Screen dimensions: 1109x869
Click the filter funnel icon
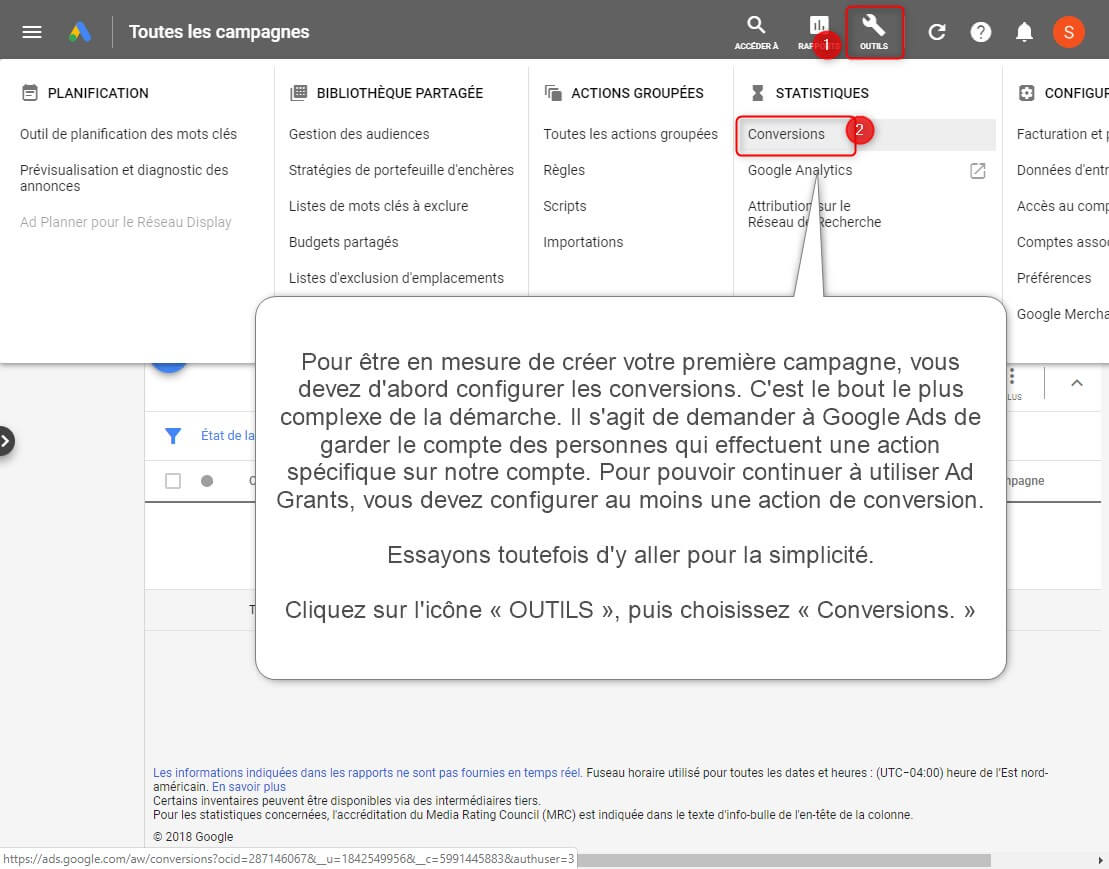tap(173, 436)
